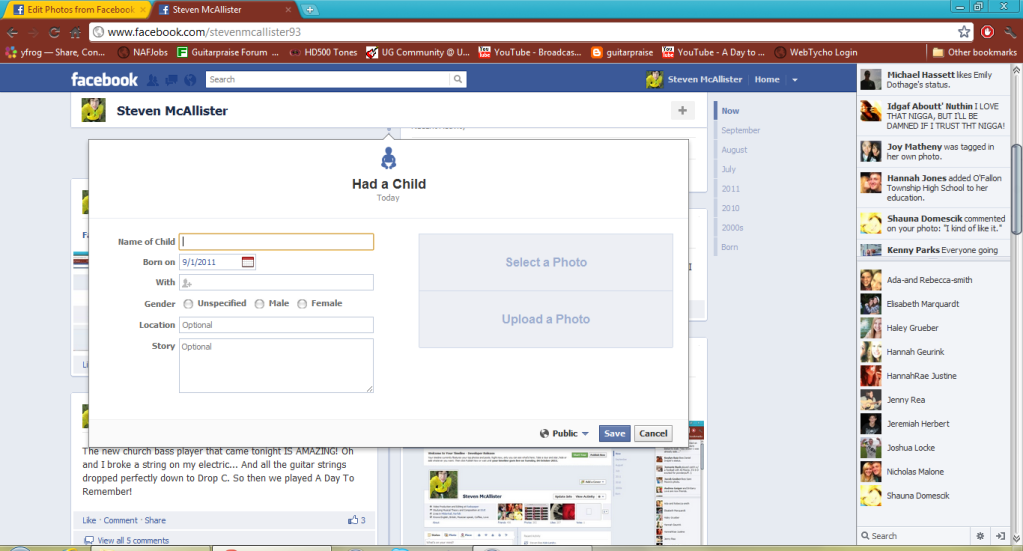Click the search magnifier button

[x=458, y=80]
